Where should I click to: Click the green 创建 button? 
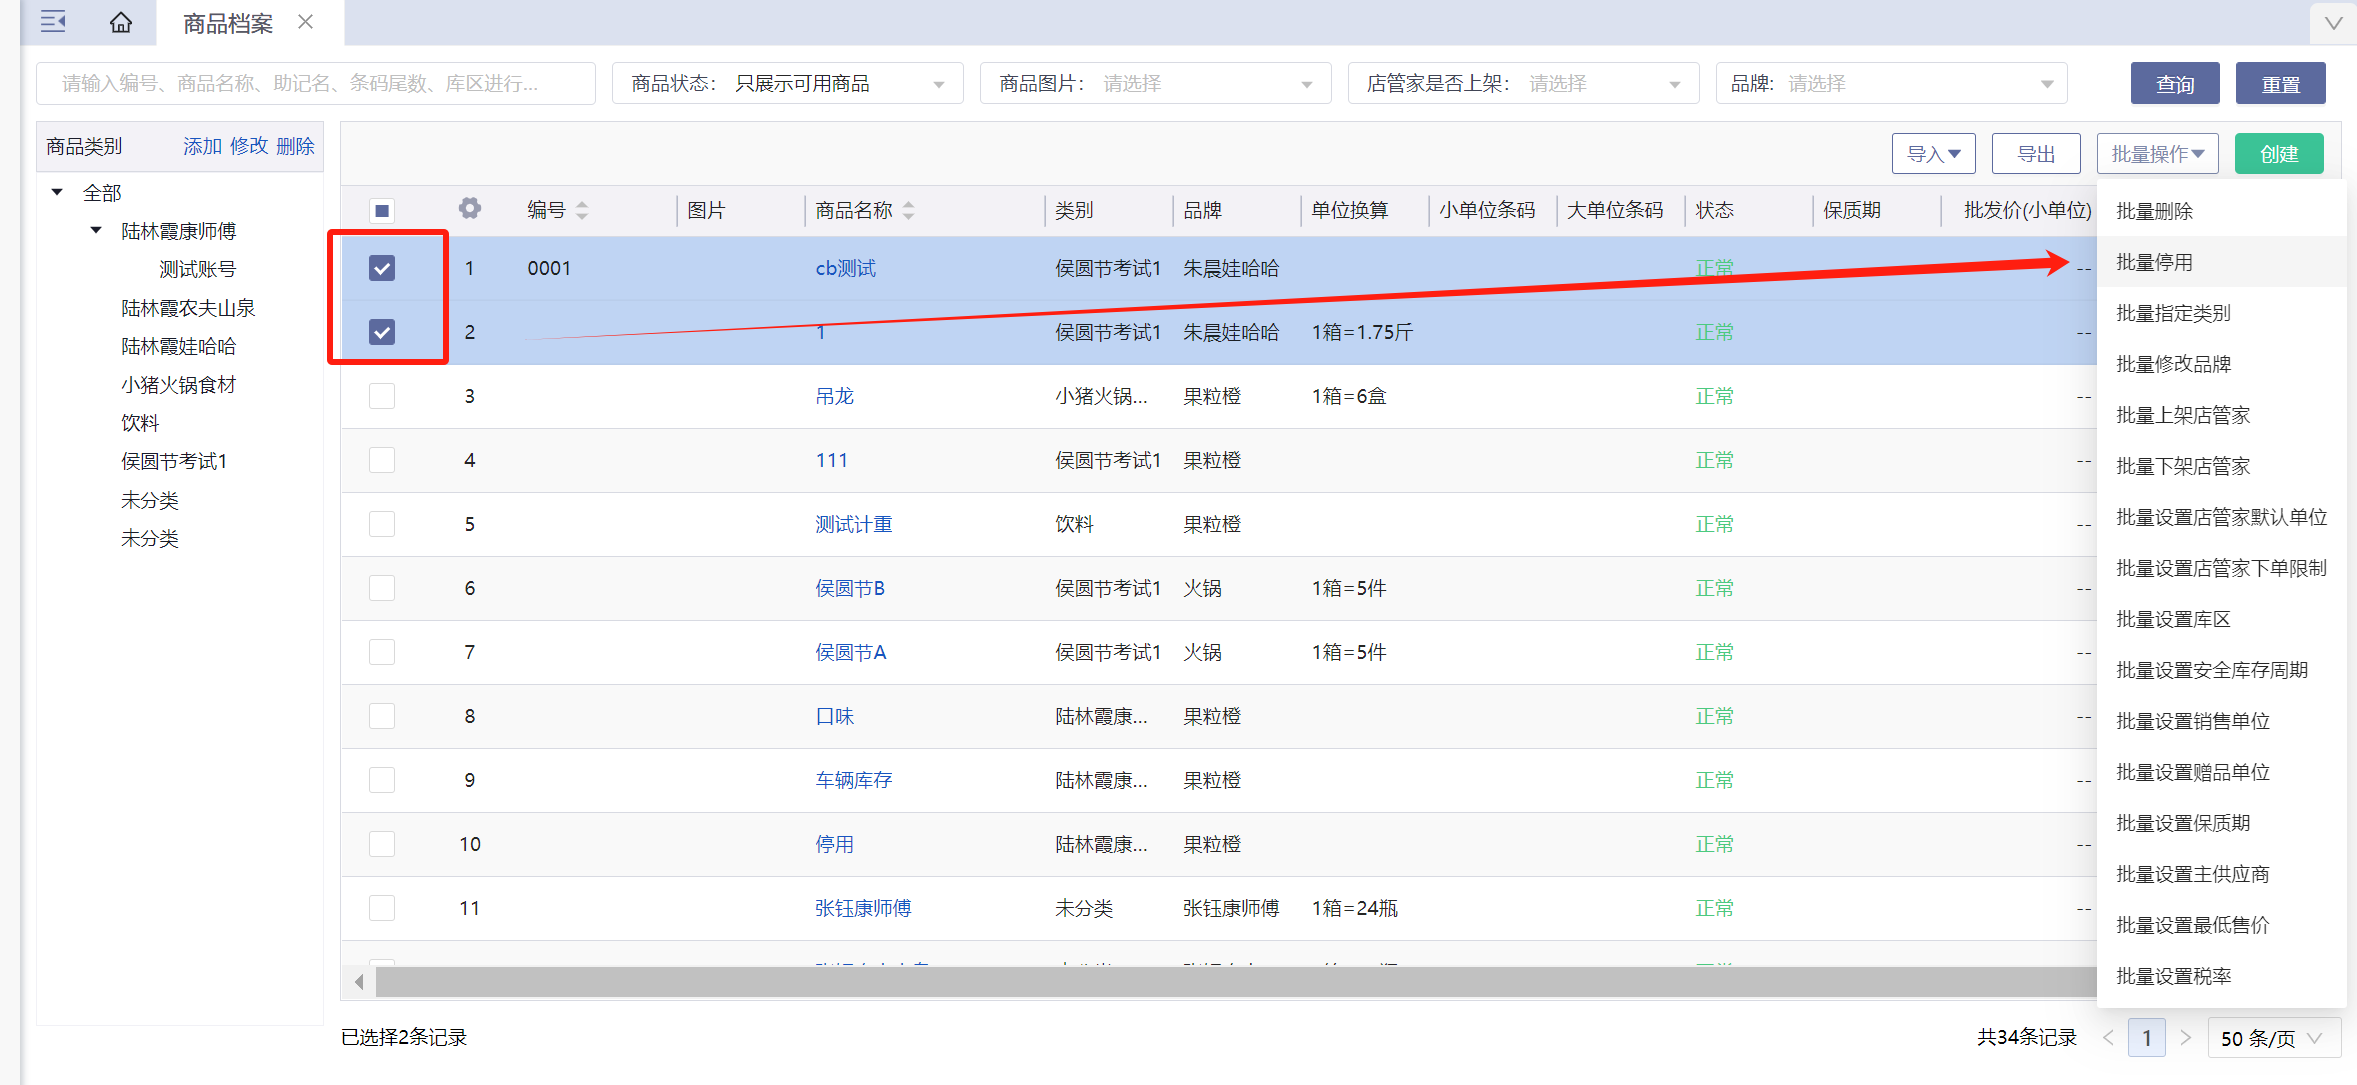[x=2278, y=154]
